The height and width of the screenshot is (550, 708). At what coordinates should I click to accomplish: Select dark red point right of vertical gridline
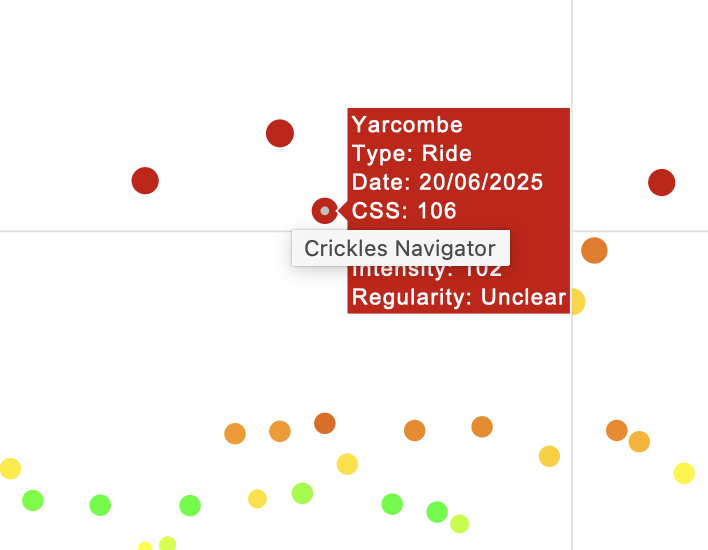[661, 183]
